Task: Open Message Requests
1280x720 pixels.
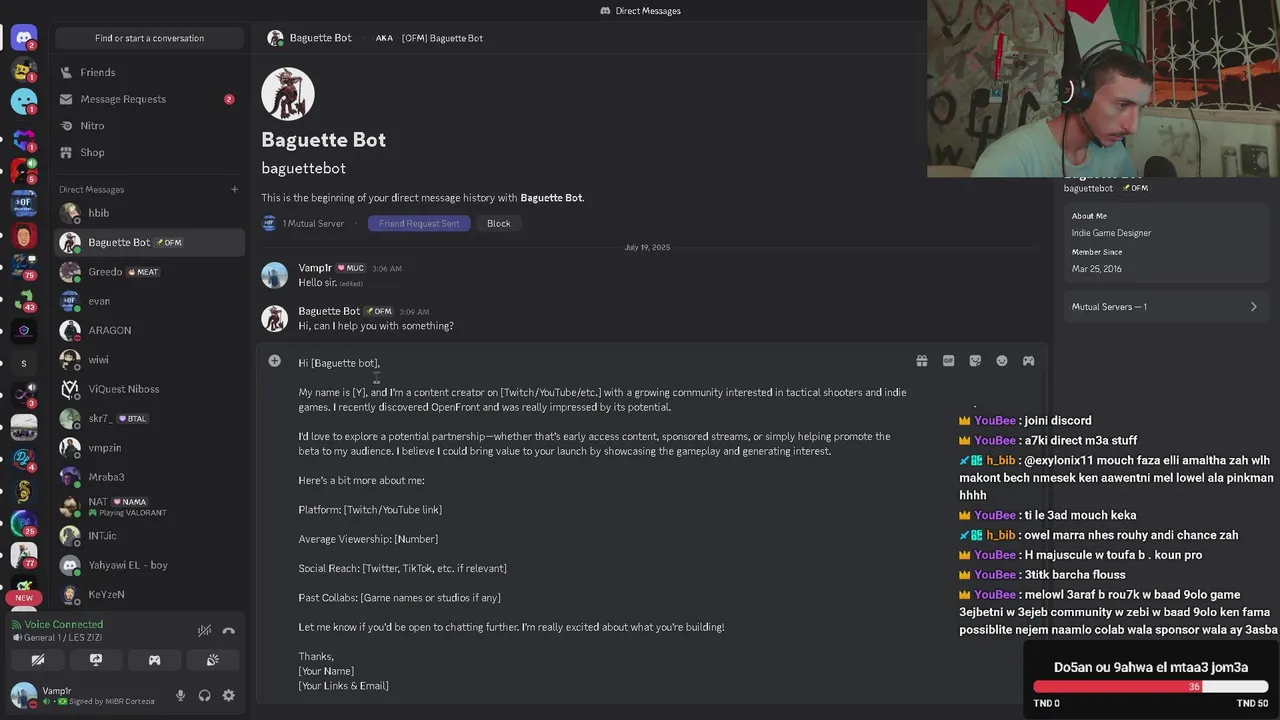Action: [x=122, y=99]
